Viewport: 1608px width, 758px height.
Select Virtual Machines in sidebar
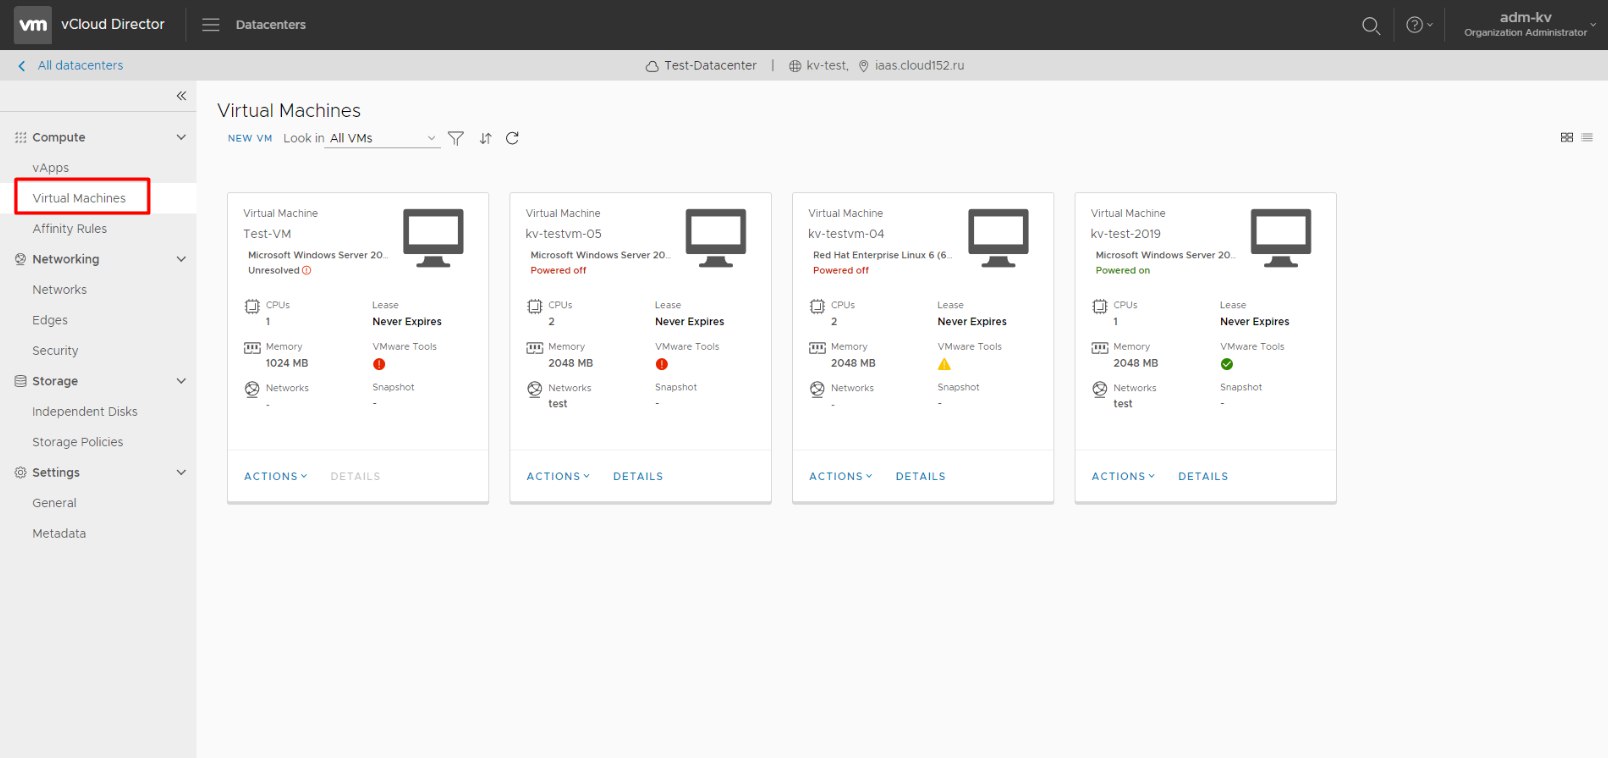pos(79,198)
